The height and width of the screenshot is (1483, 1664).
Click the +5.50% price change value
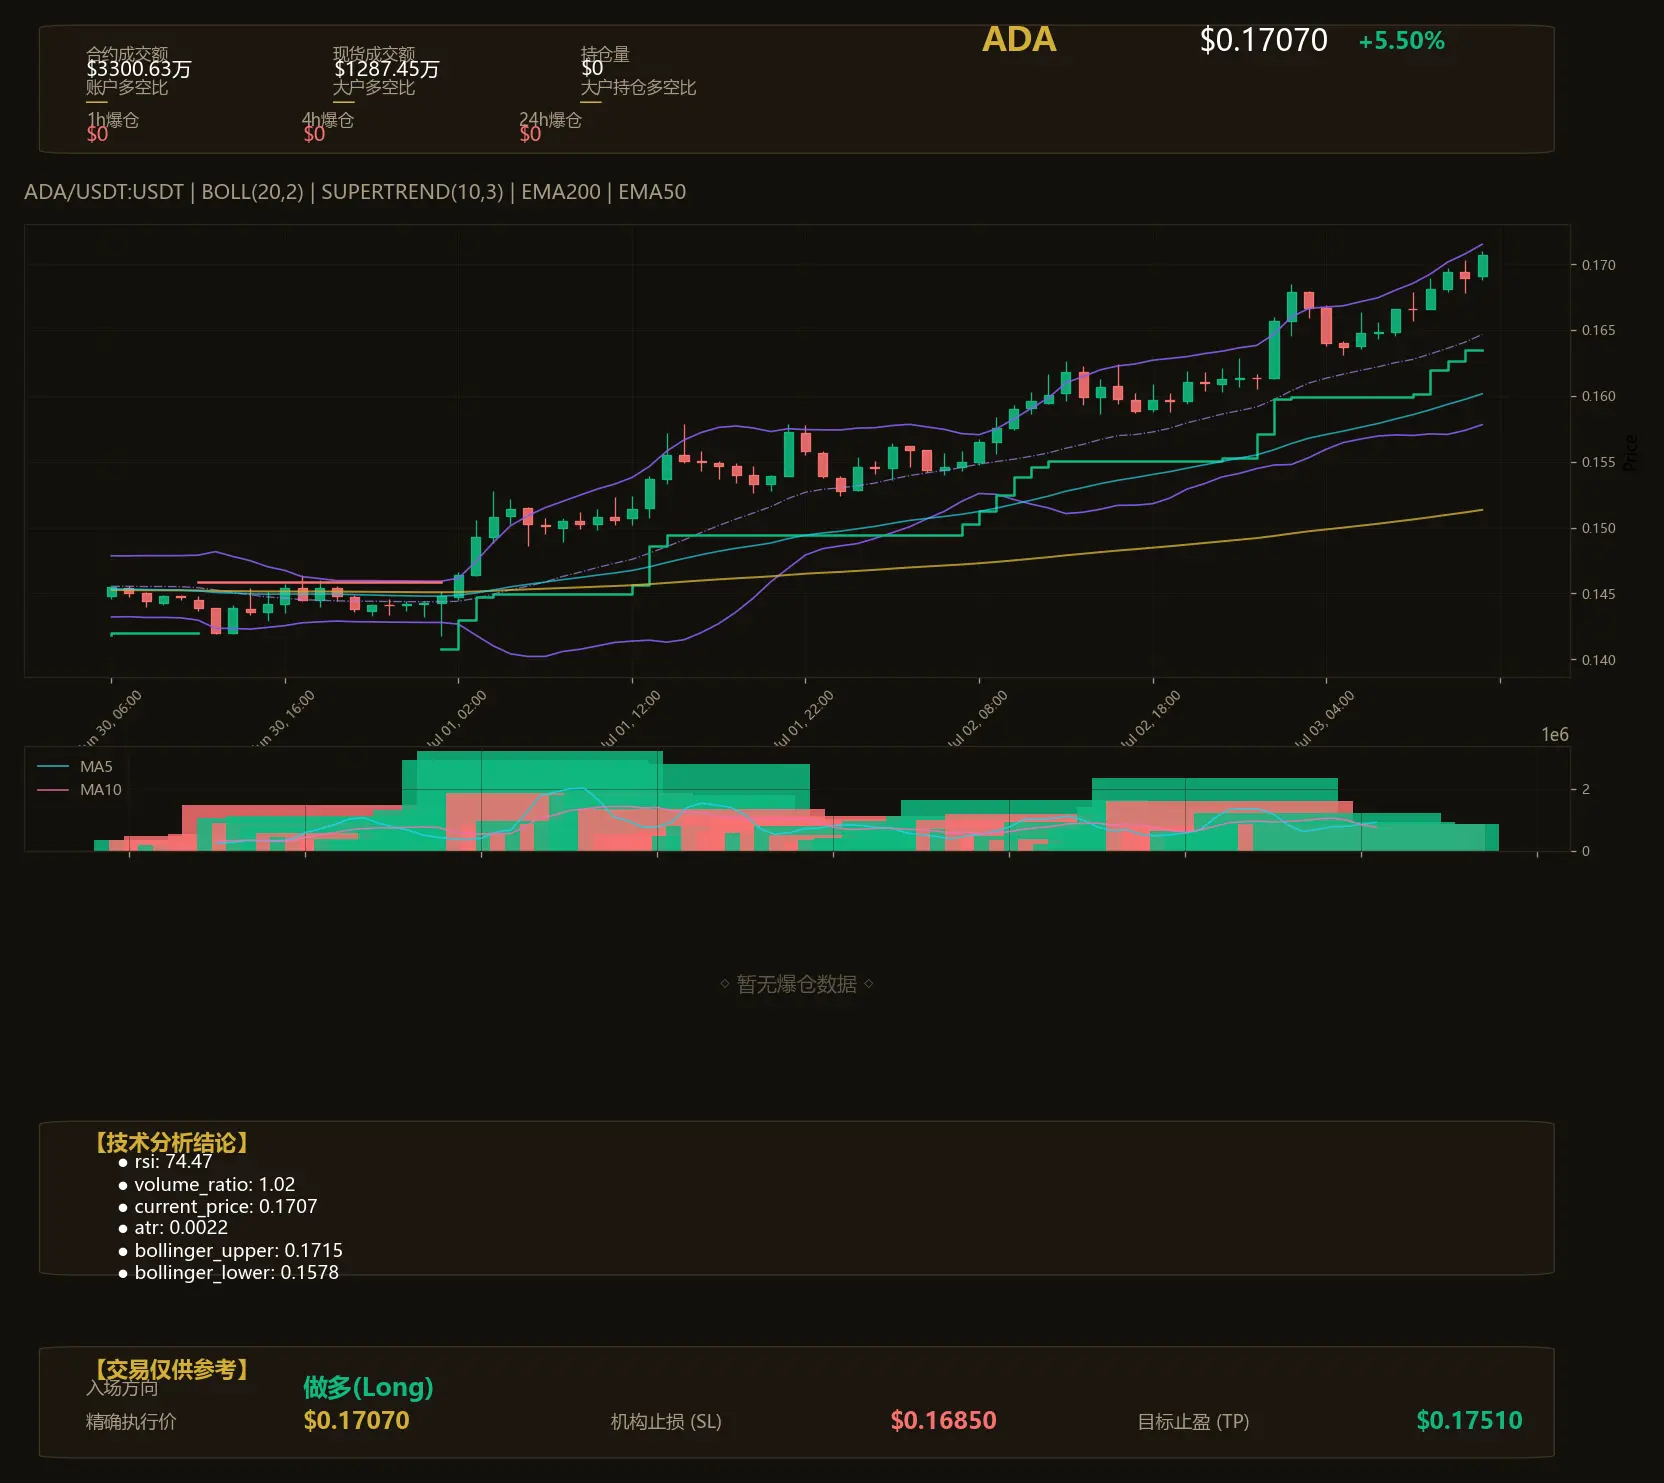point(1401,41)
